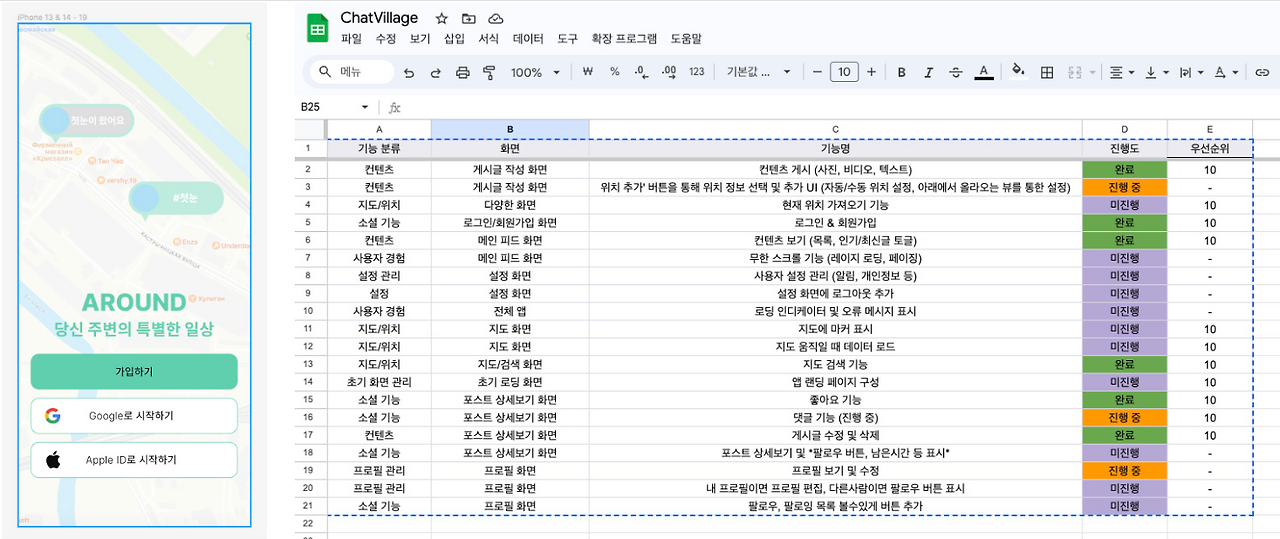Open the text rotation dropdown
This screenshot has width=1280, height=539.
coord(1225,72)
